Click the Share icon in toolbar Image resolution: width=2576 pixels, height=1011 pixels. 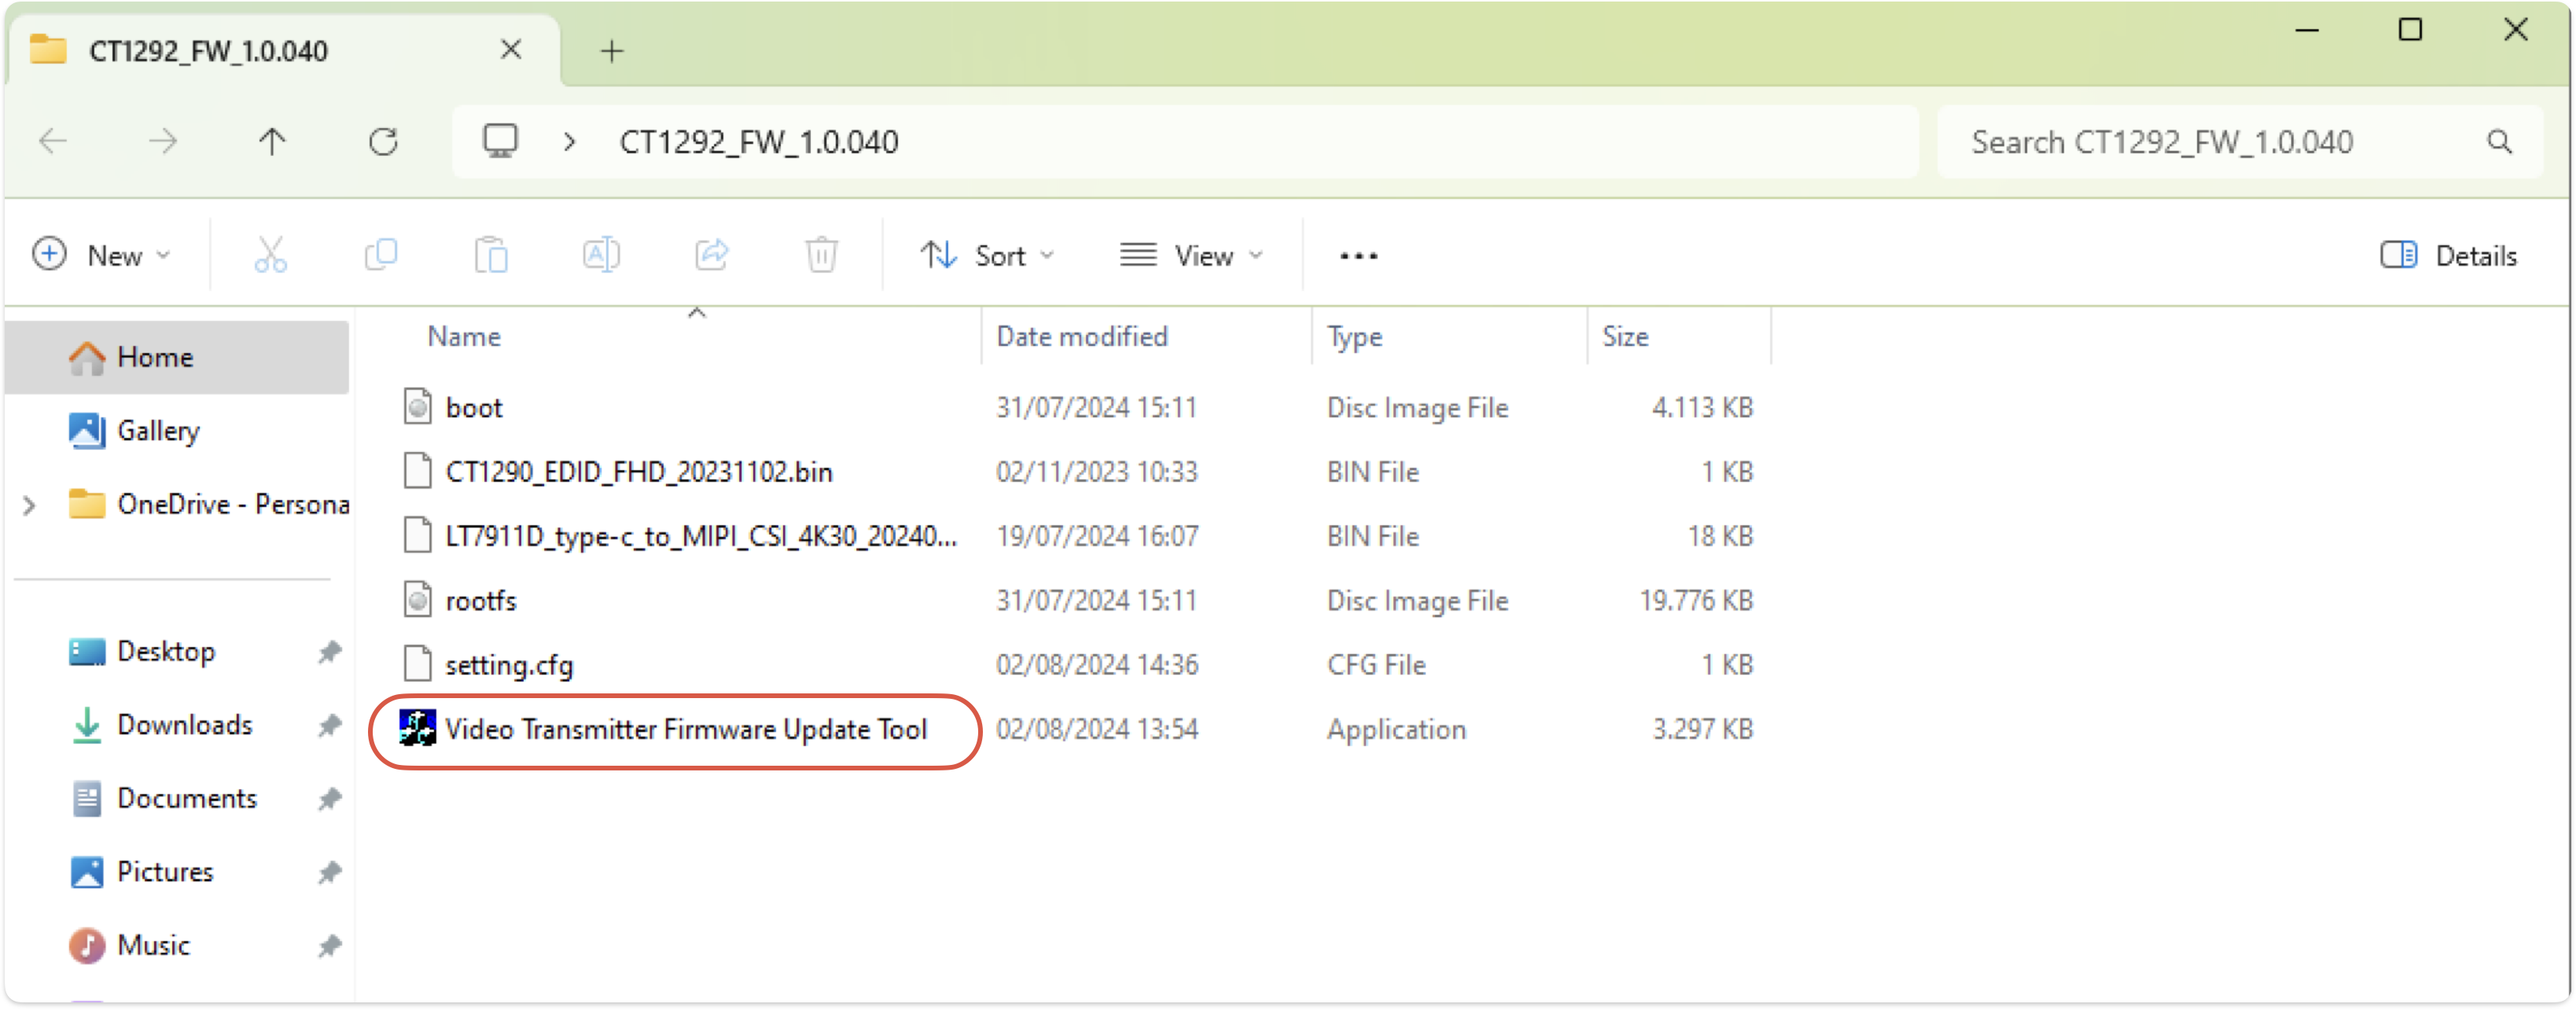[712, 255]
